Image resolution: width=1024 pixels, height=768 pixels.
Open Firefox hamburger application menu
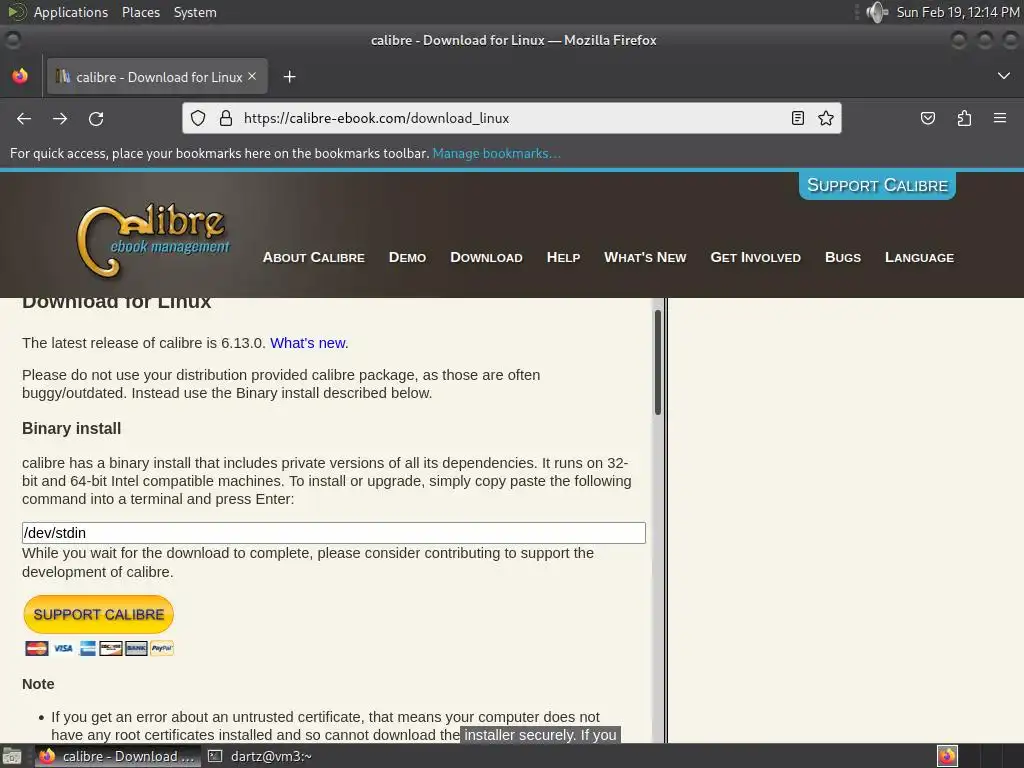coord(1000,118)
